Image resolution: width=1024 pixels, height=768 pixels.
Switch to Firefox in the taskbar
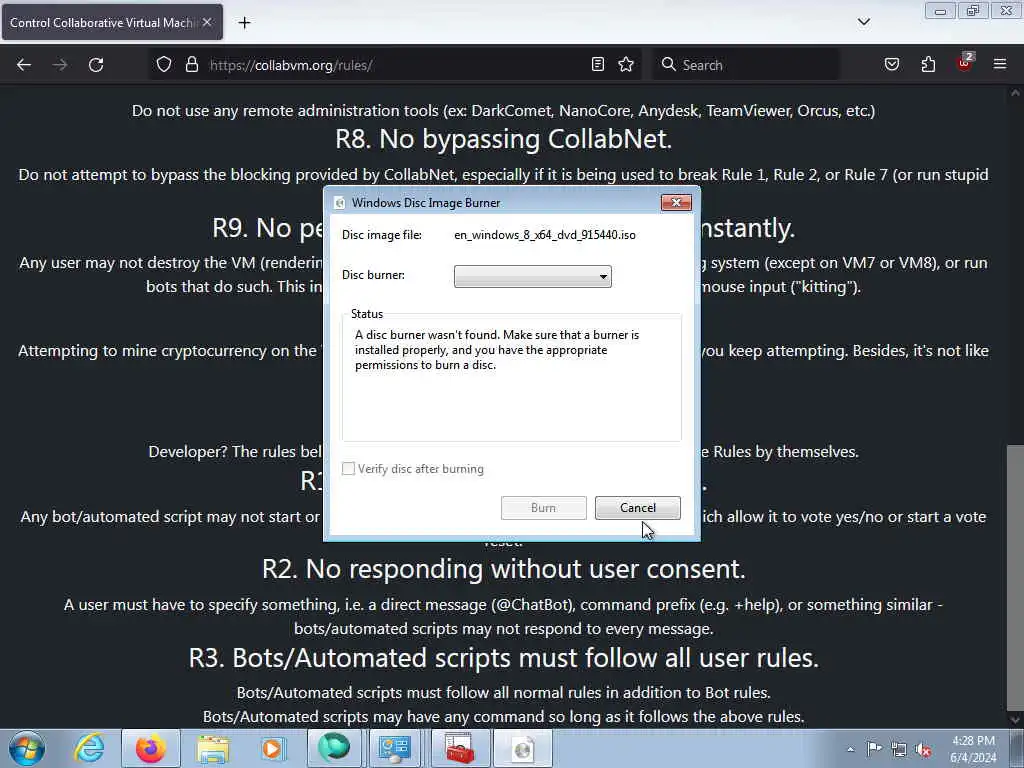point(151,749)
